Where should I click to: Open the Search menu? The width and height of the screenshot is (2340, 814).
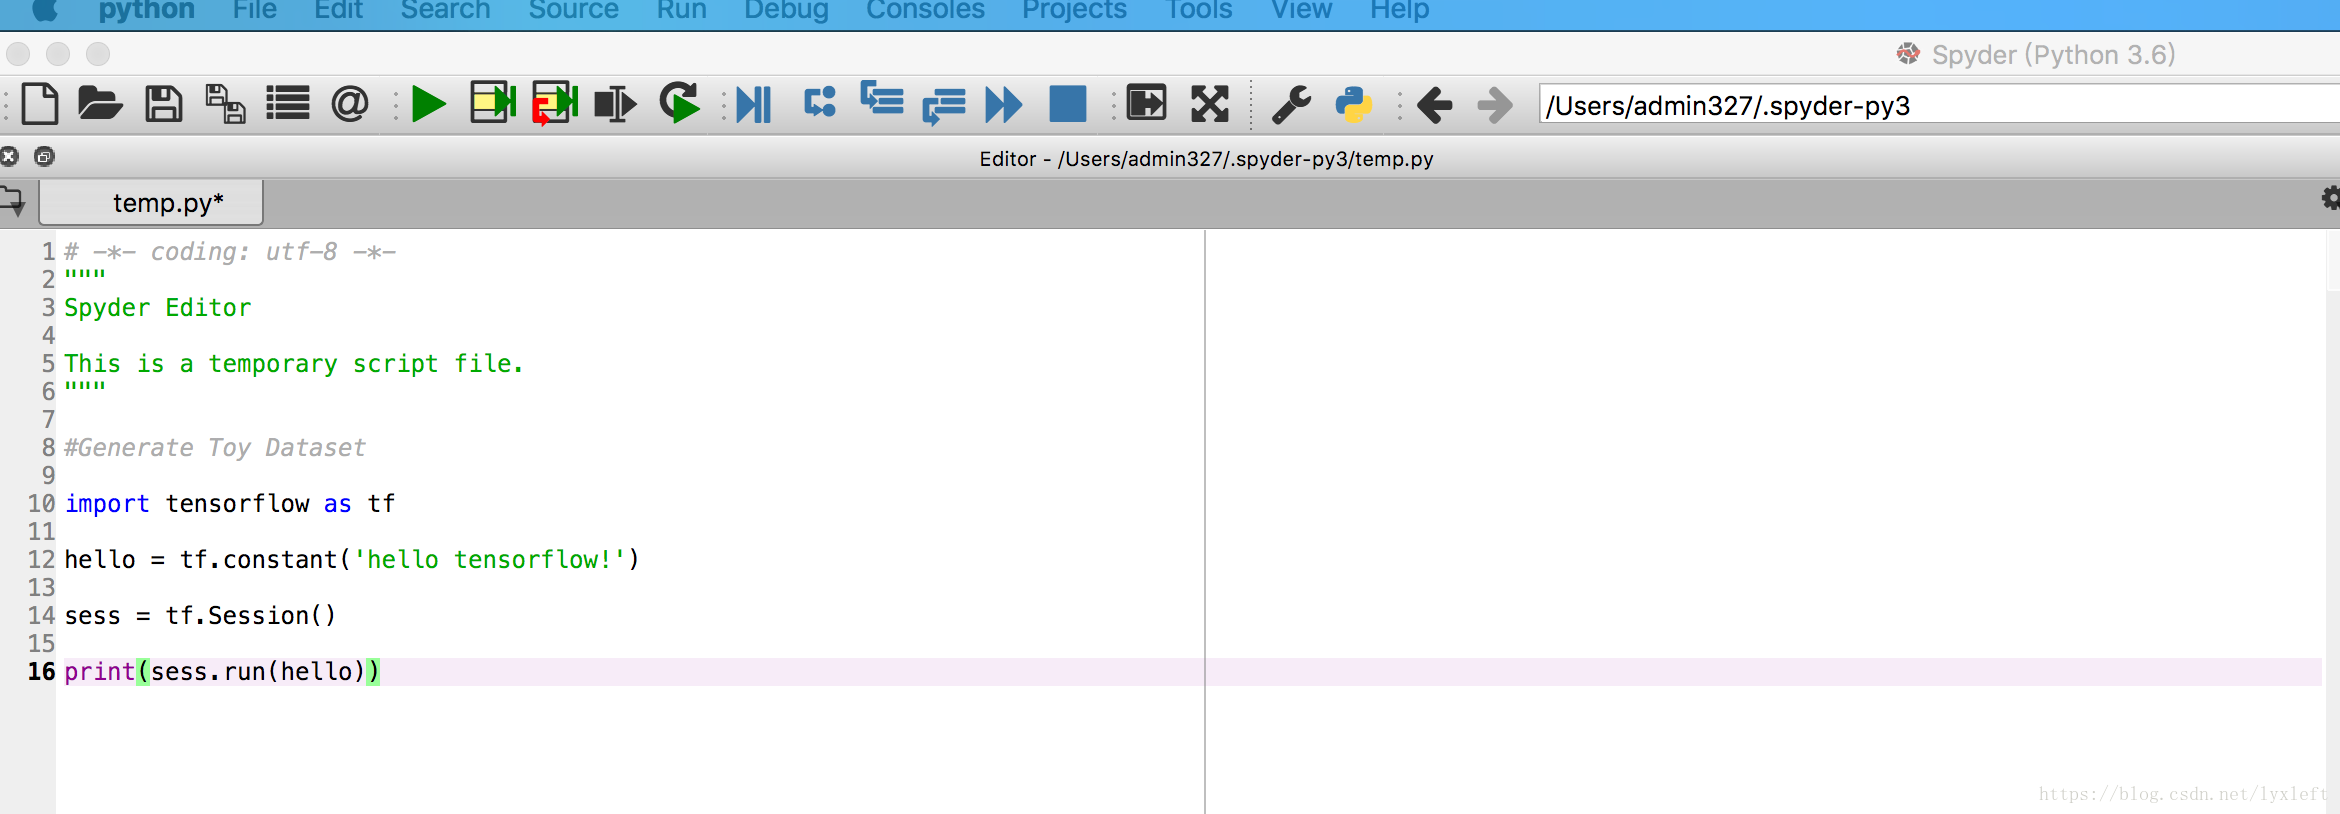click(x=445, y=10)
